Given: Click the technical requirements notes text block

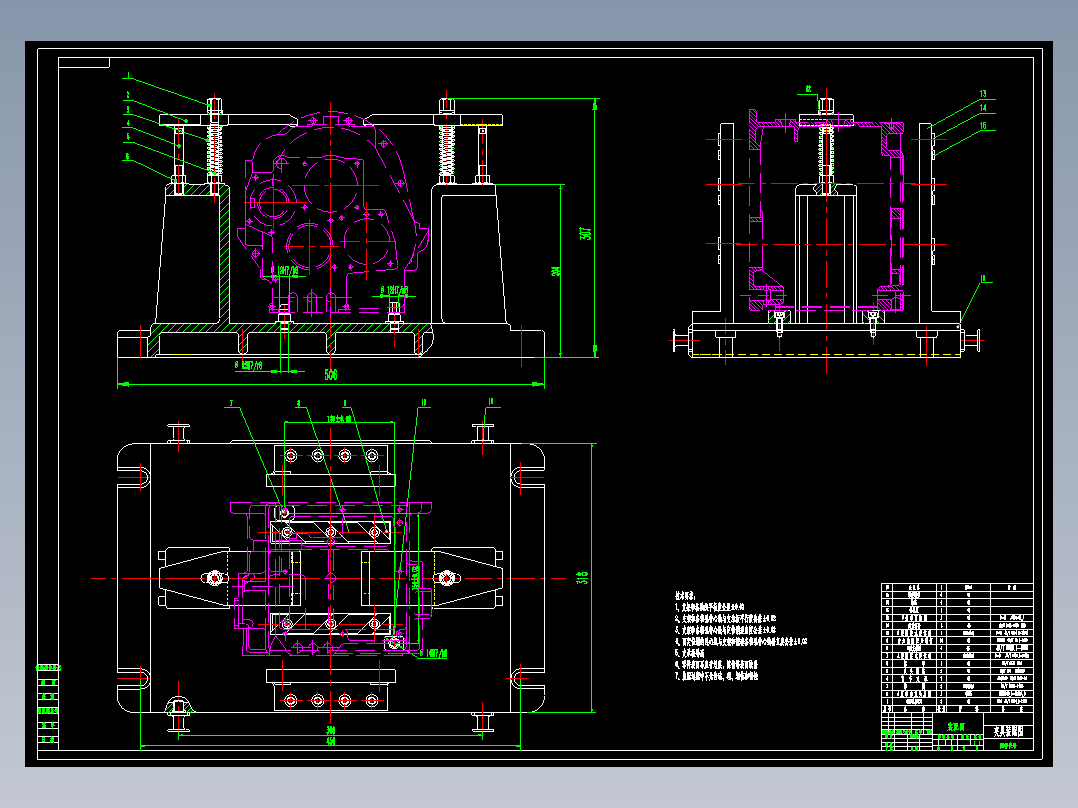Looking at the screenshot, I should [x=740, y=637].
